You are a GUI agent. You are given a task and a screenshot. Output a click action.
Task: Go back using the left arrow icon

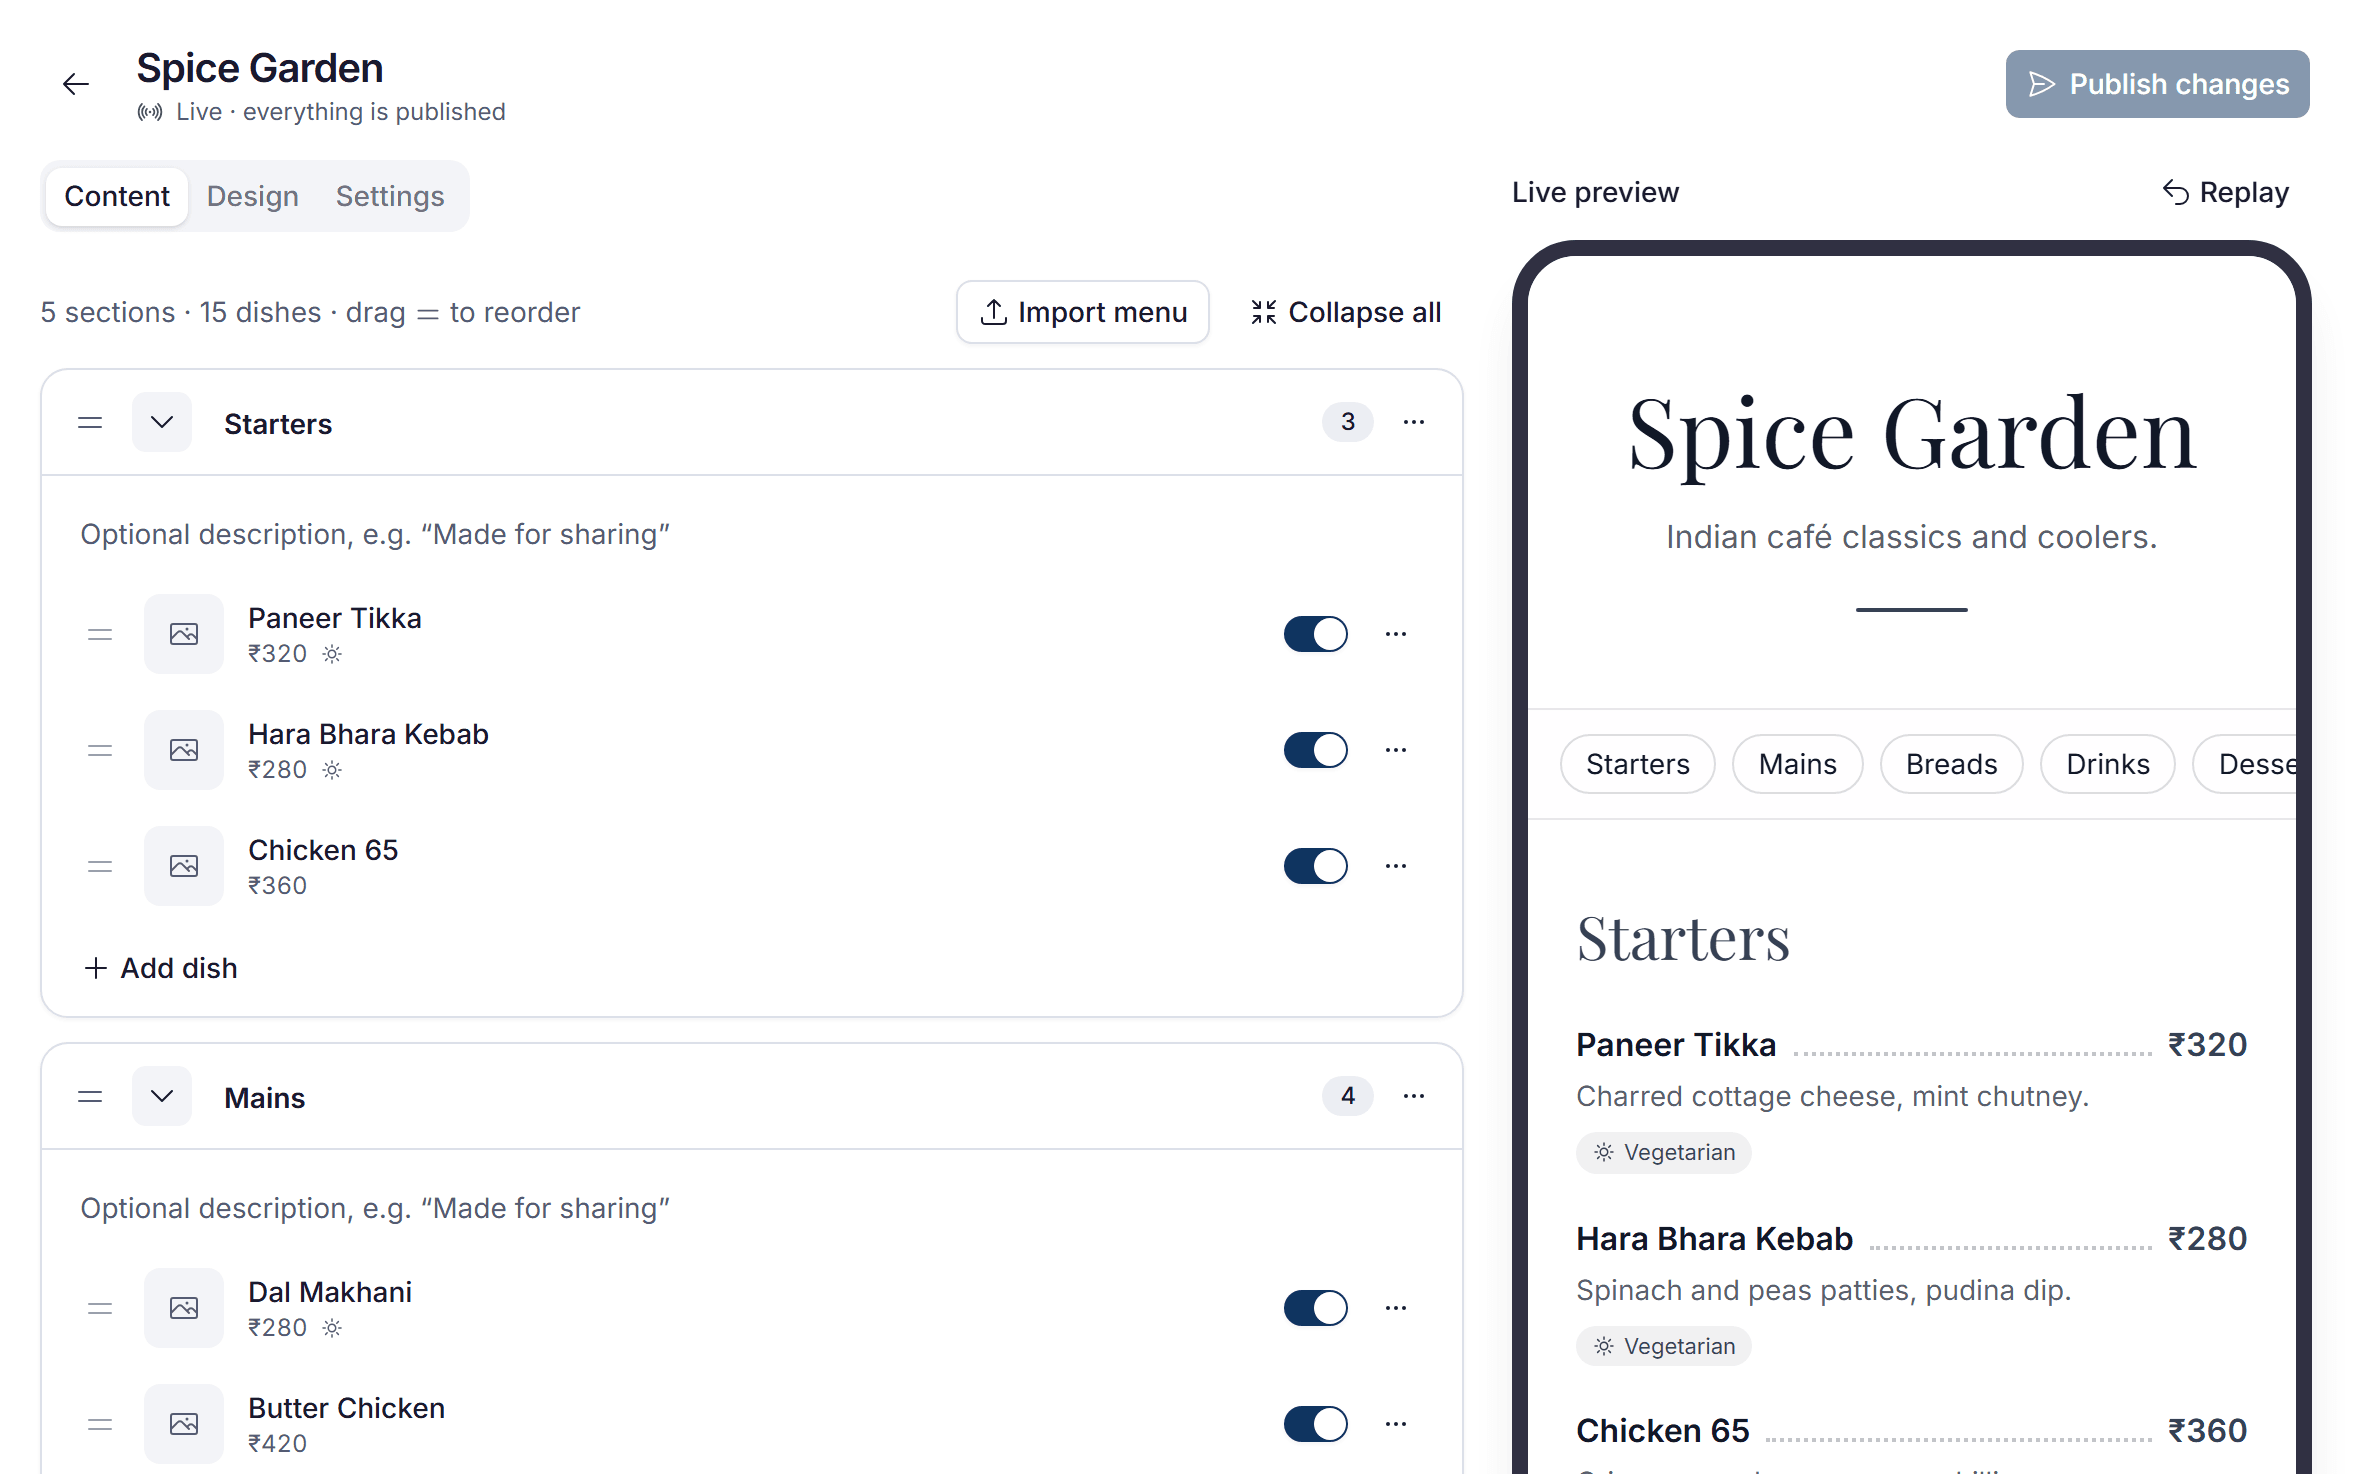tap(76, 84)
